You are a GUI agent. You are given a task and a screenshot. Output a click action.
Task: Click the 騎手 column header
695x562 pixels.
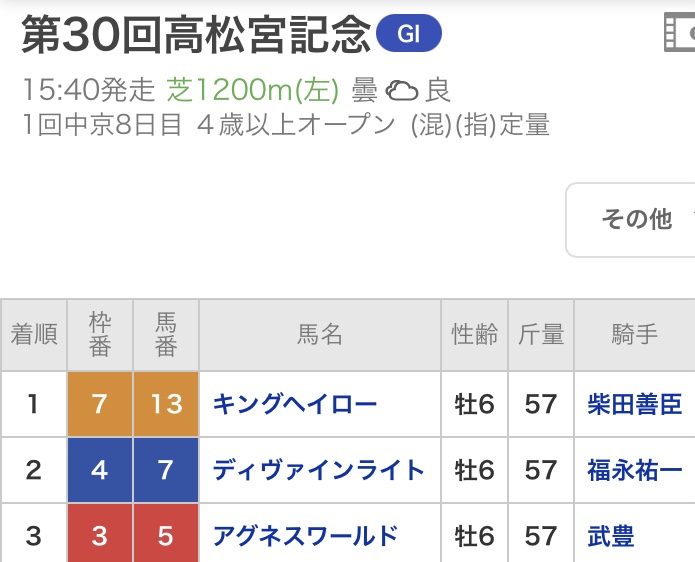635,335
